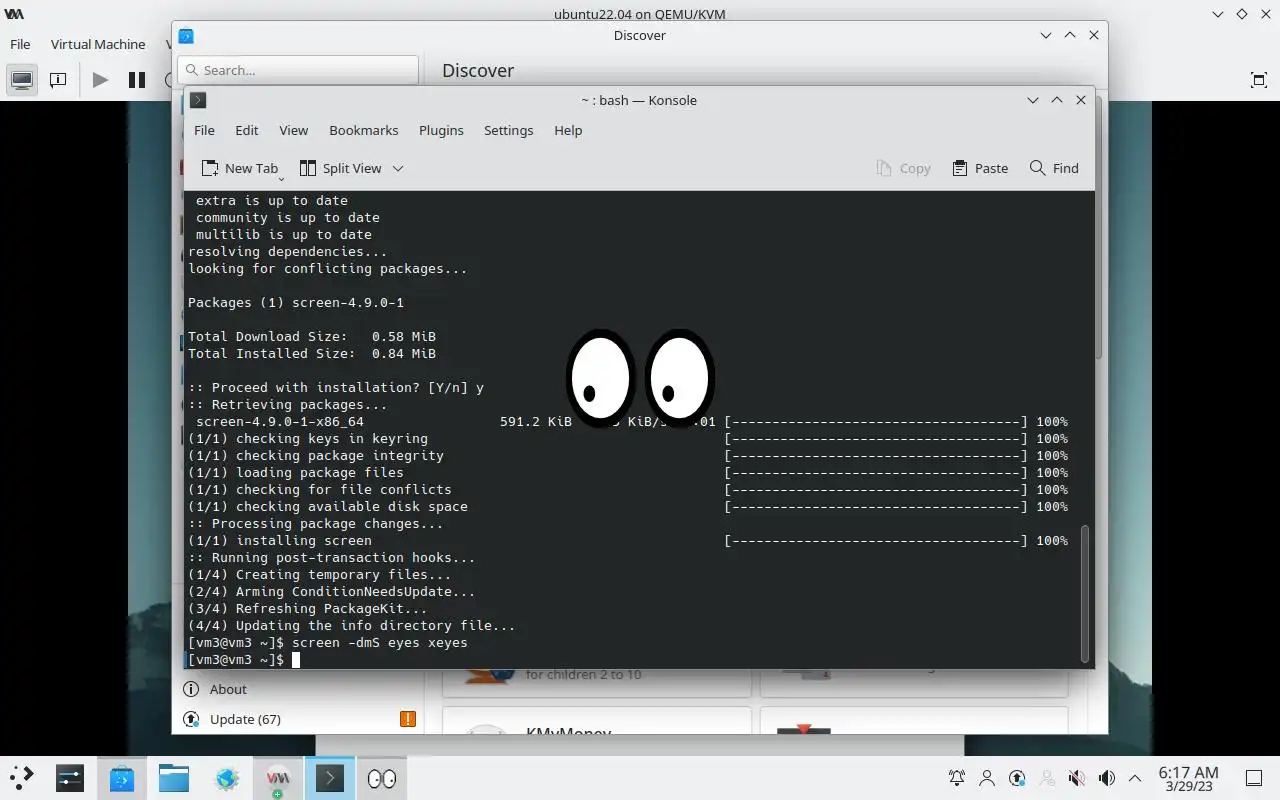Click 'for children 2 to 10' text in Discover

point(584,675)
